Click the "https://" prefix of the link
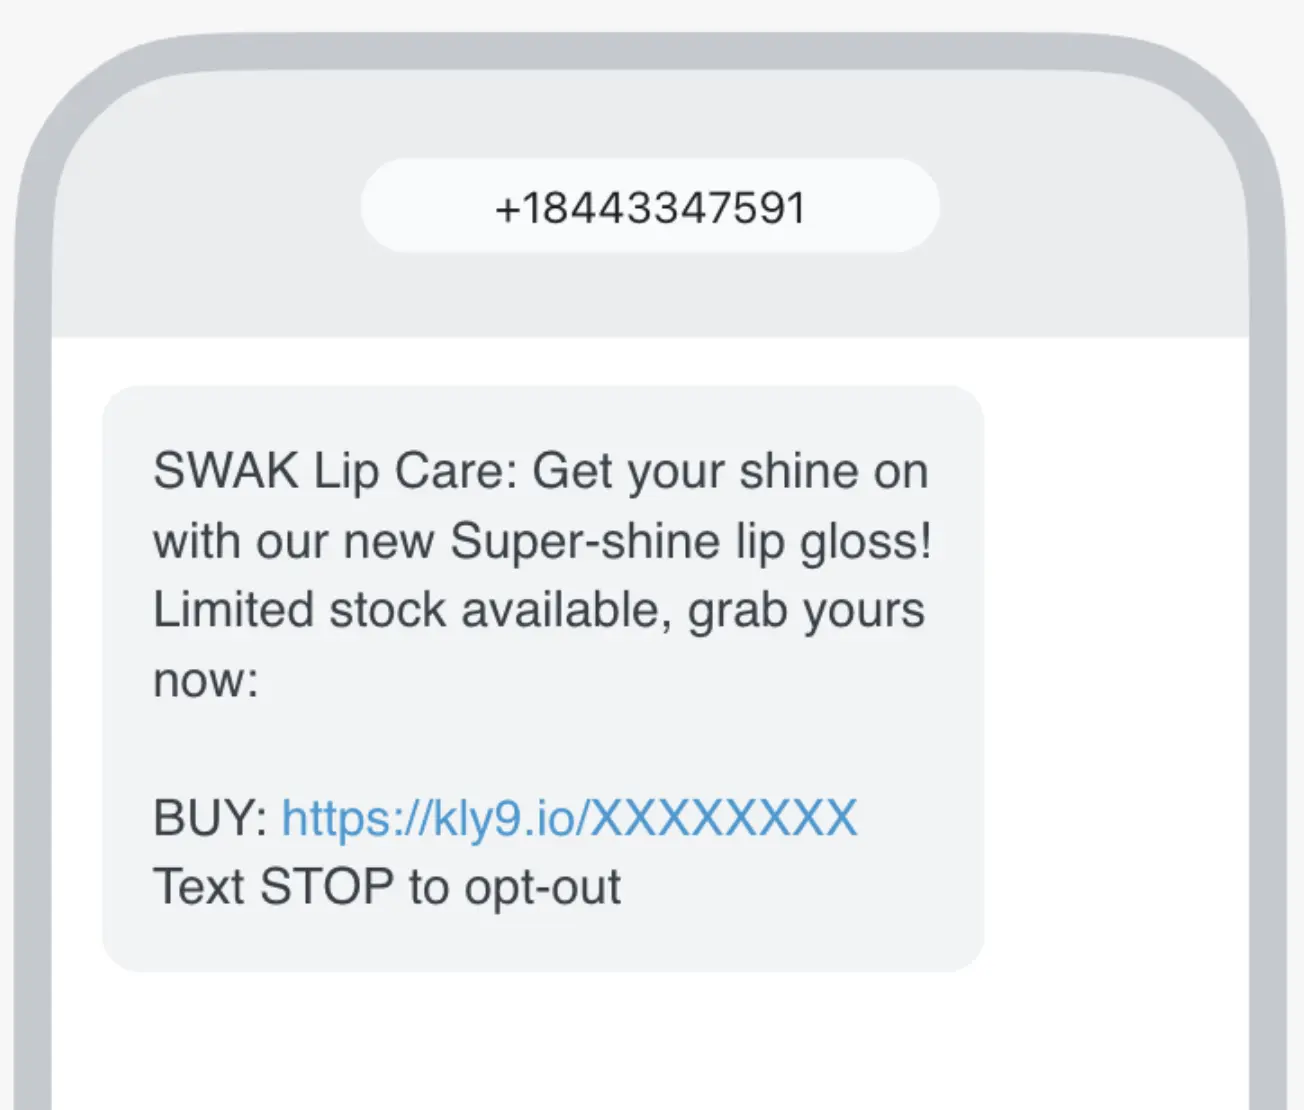1304x1110 pixels. click(x=355, y=818)
